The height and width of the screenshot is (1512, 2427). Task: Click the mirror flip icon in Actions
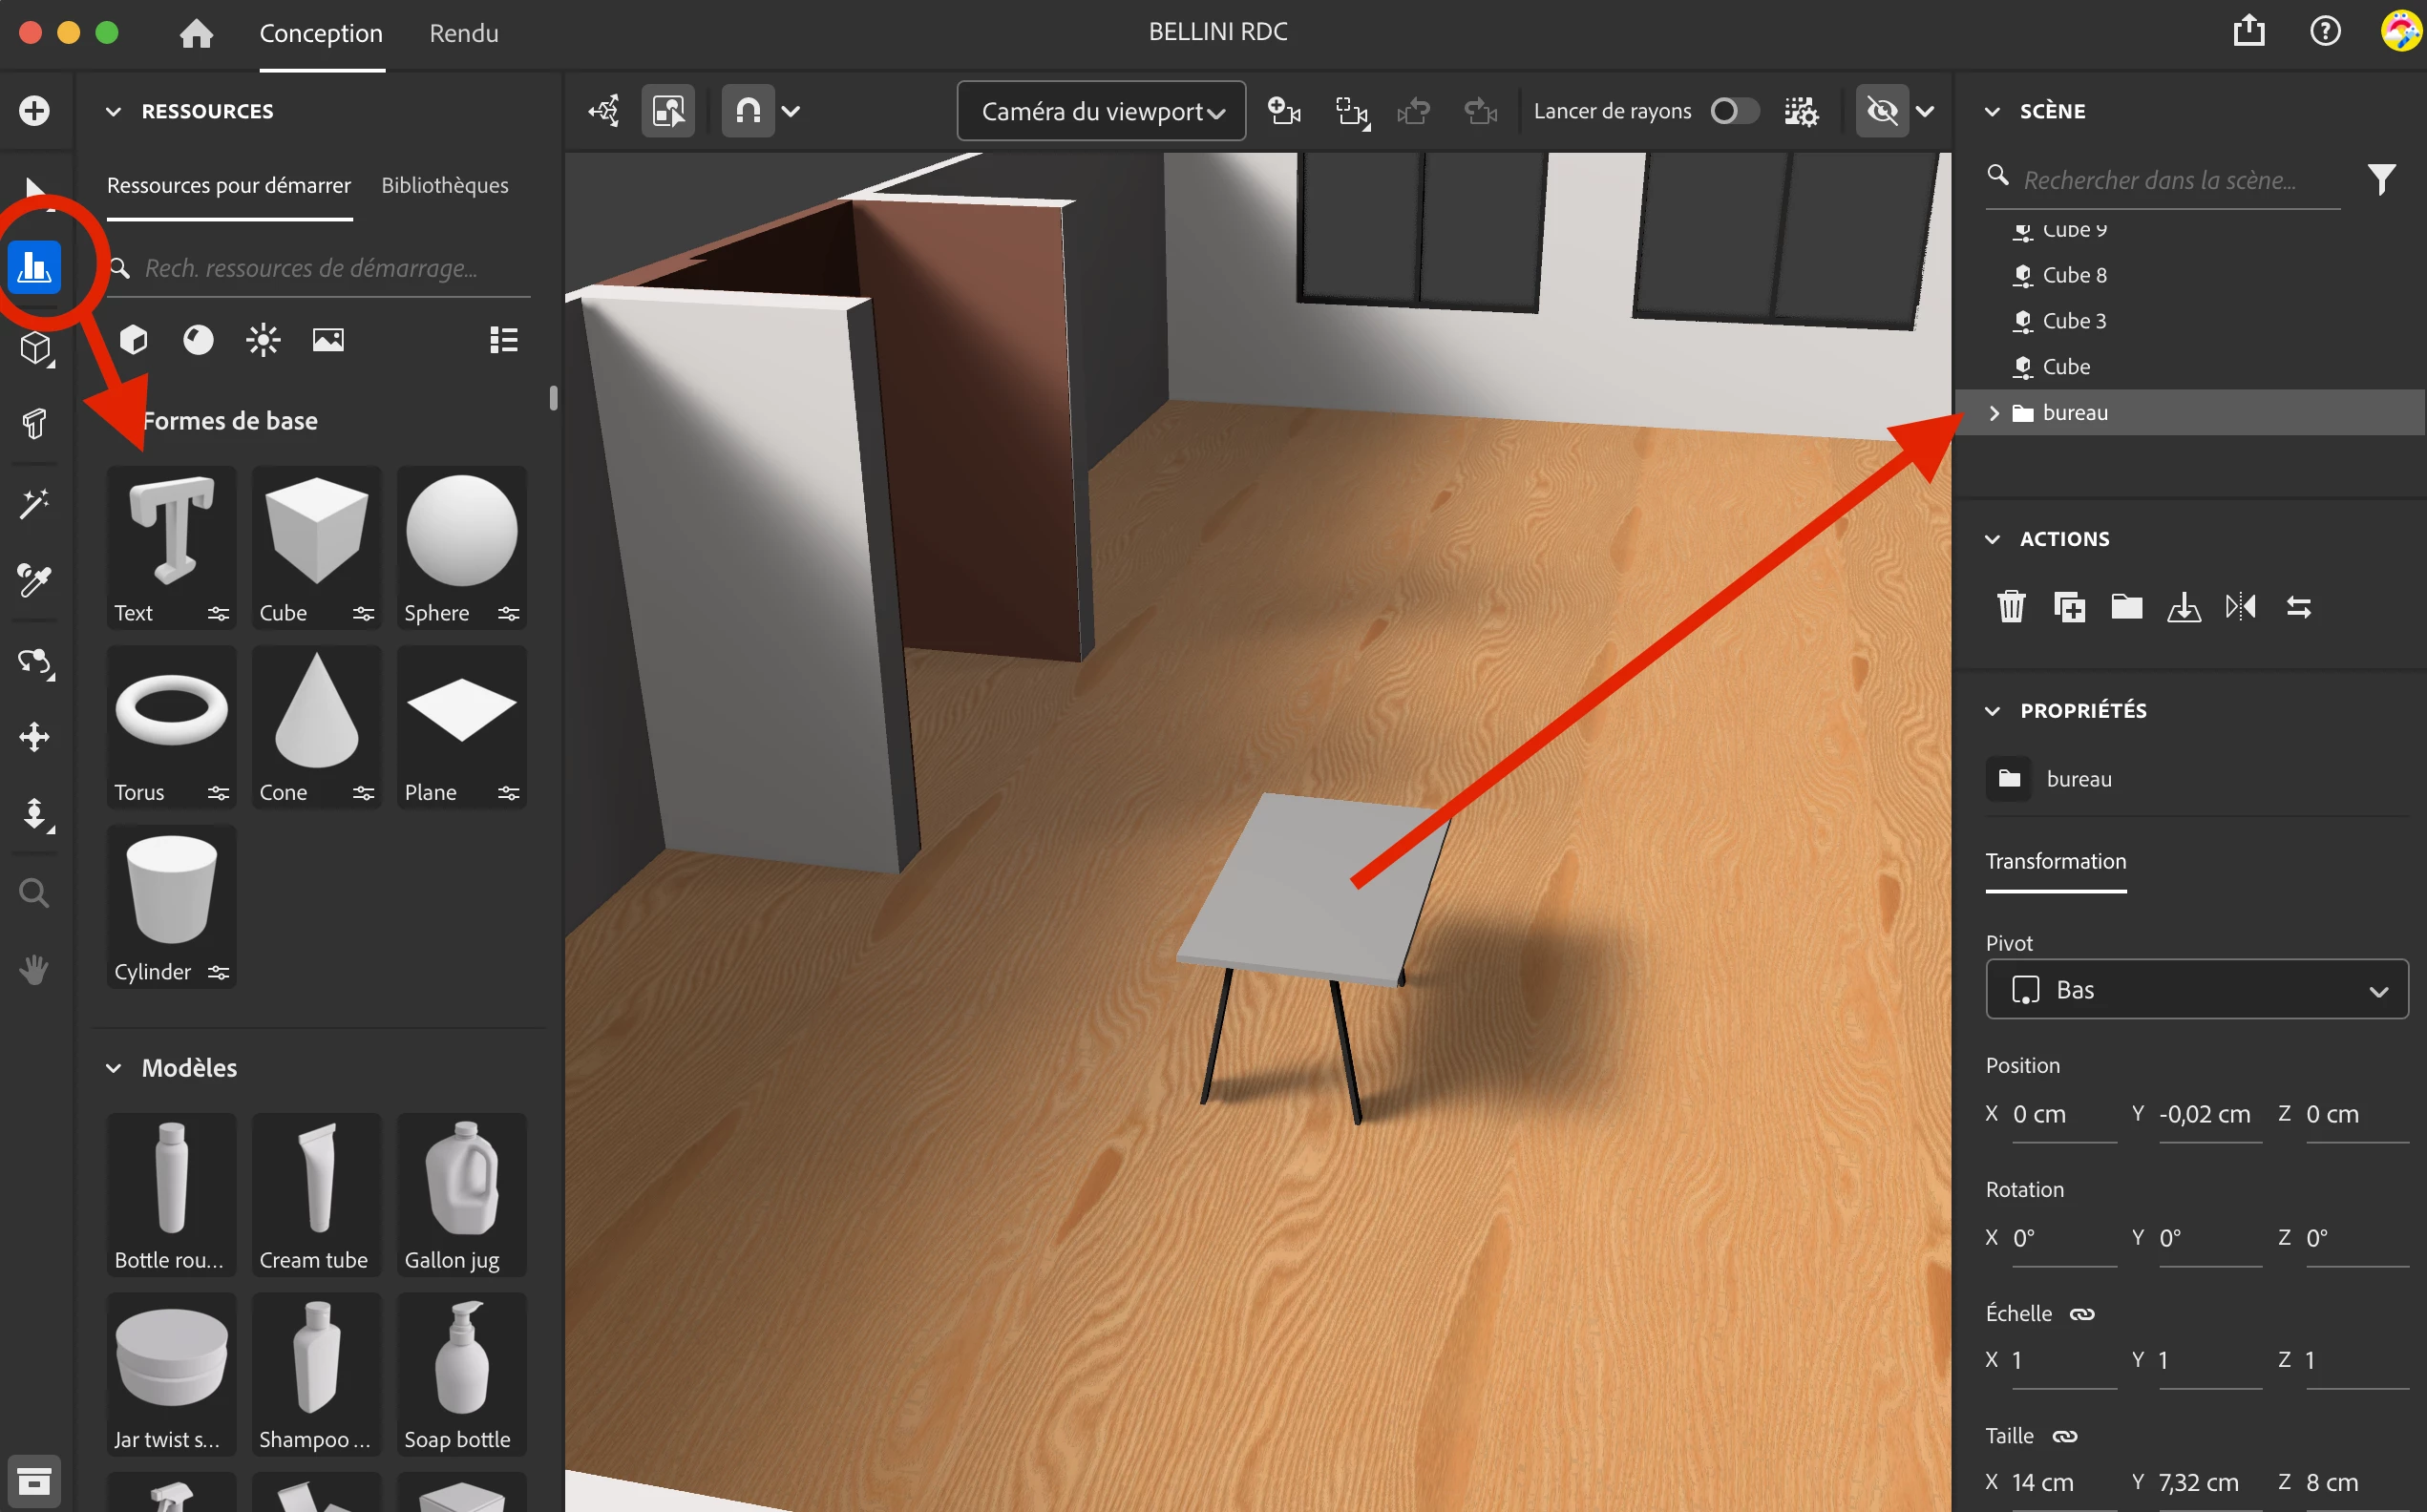click(2241, 607)
